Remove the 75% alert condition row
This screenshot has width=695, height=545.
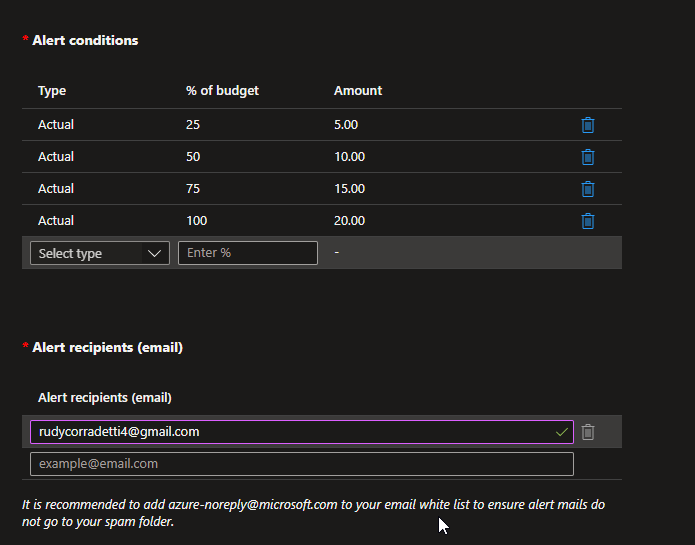pyautogui.click(x=588, y=189)
